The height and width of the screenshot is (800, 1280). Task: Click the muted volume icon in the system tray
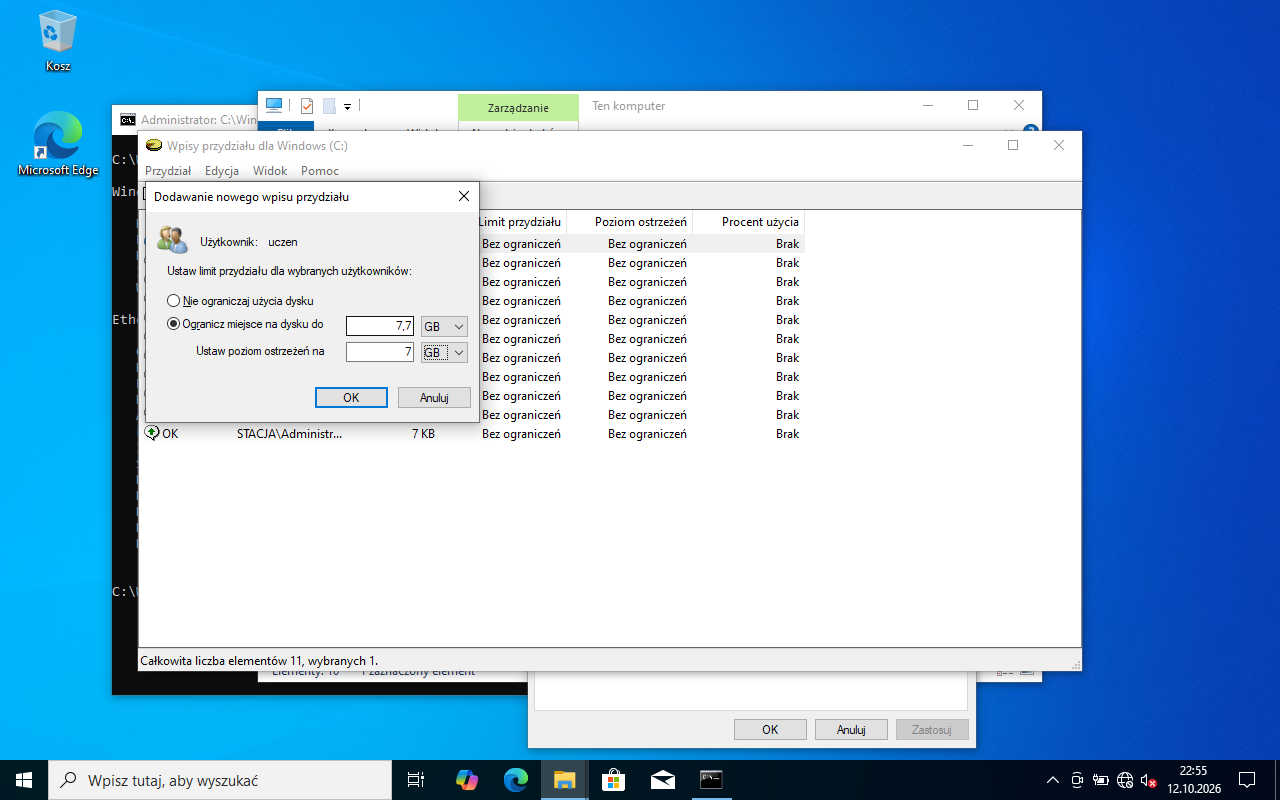tap(1149, 780)
